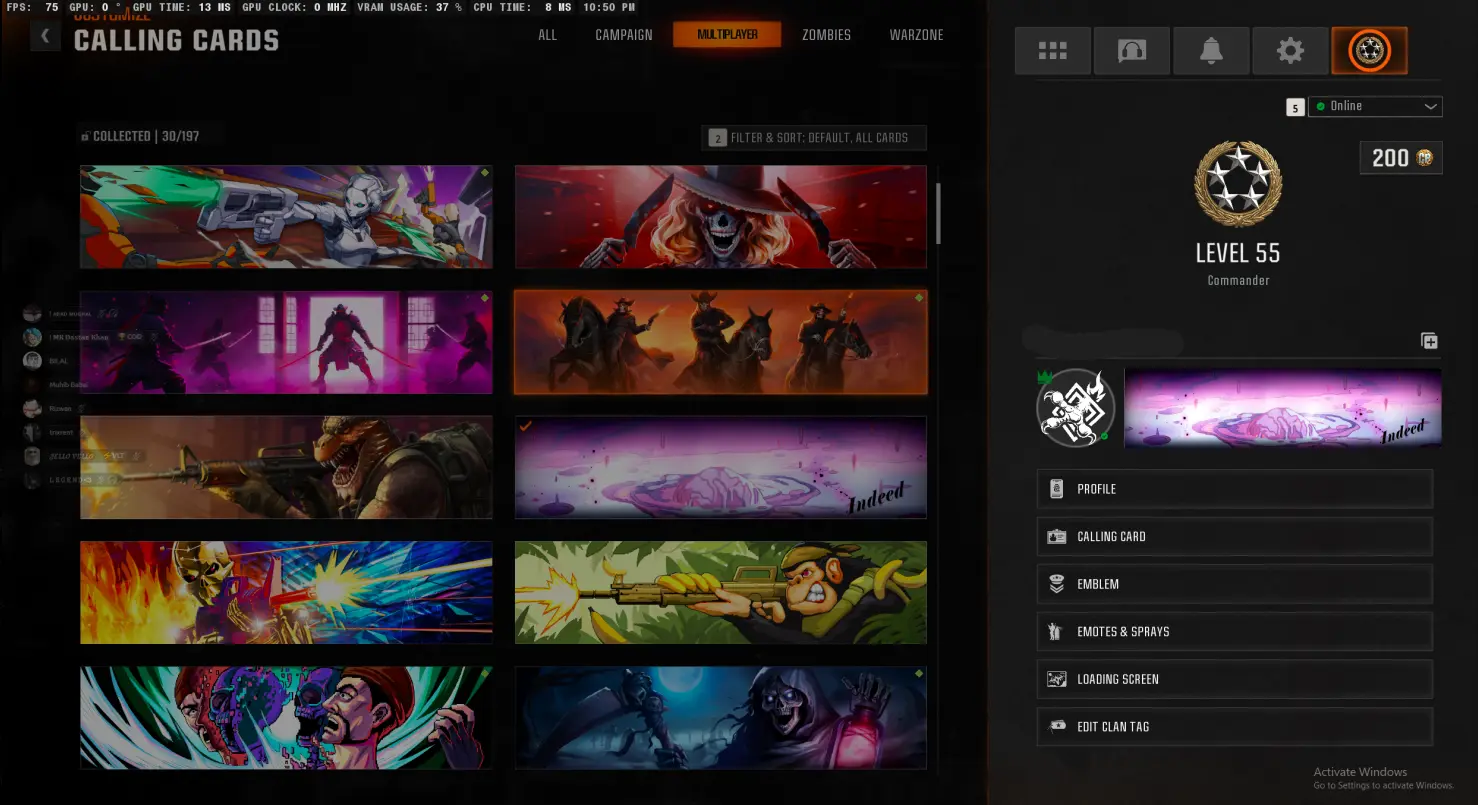Image resolution: width=1478 pixels, height=805 pixels.
Task: Click the player emblem with green crown
Action: pyautogui.click(x=1075, y=407)
